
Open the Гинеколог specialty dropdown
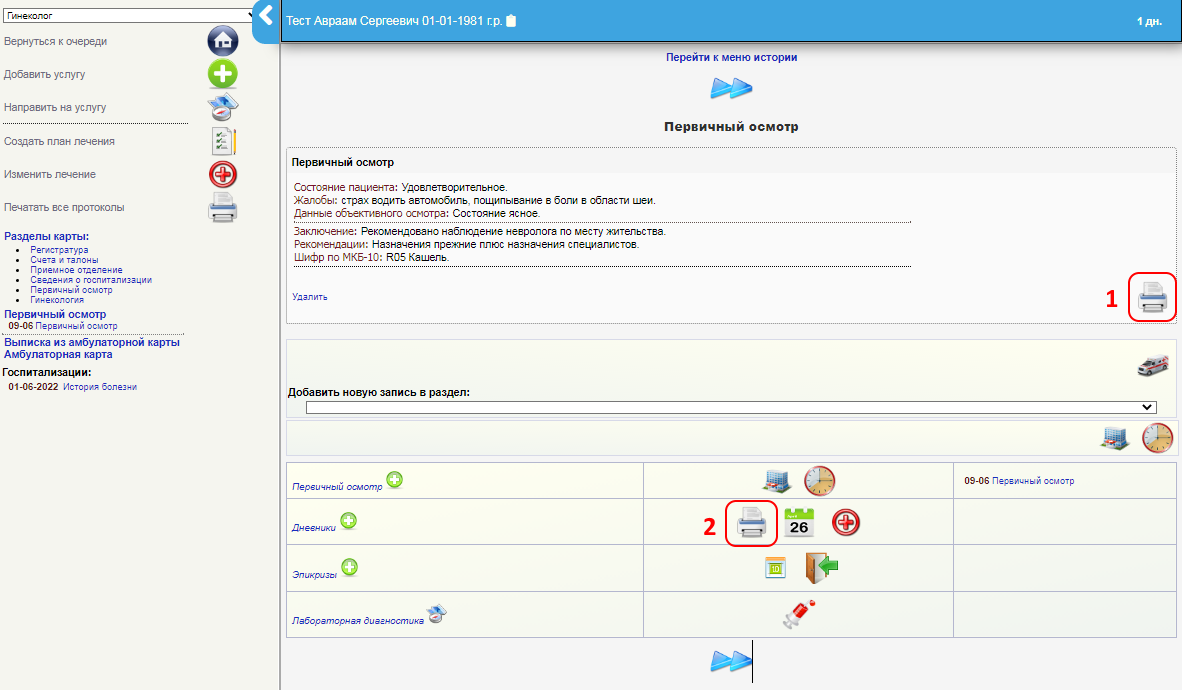129,15
